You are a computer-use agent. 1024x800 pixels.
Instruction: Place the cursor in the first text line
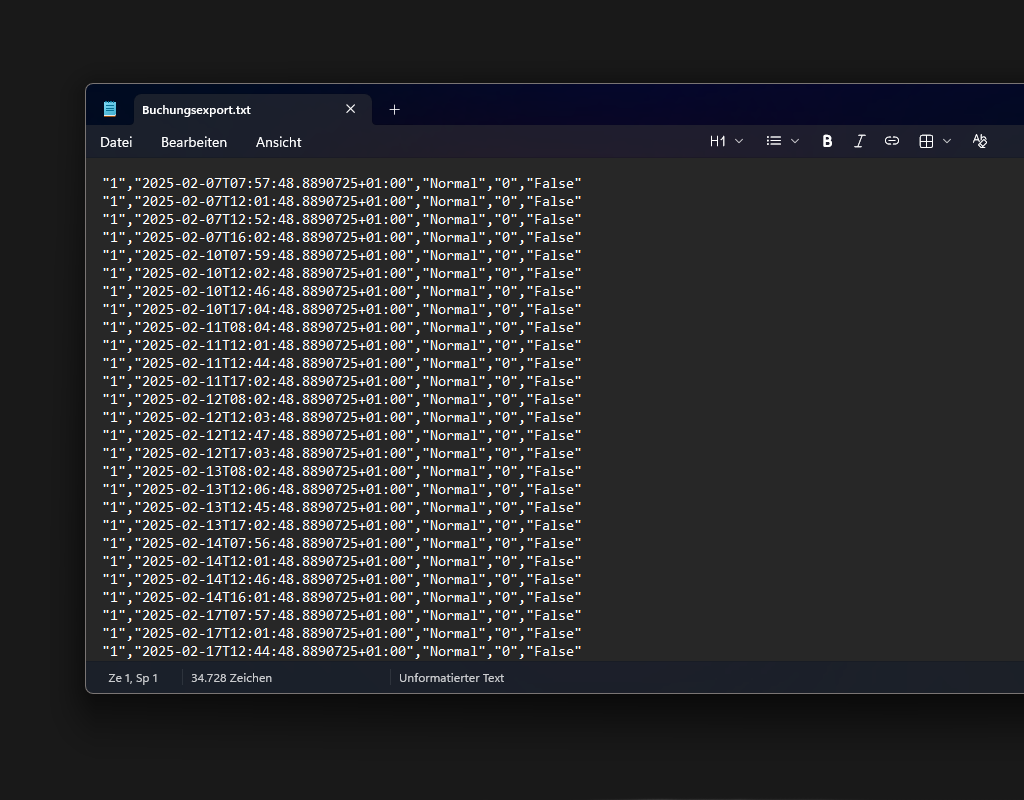(x=340, y=184)
